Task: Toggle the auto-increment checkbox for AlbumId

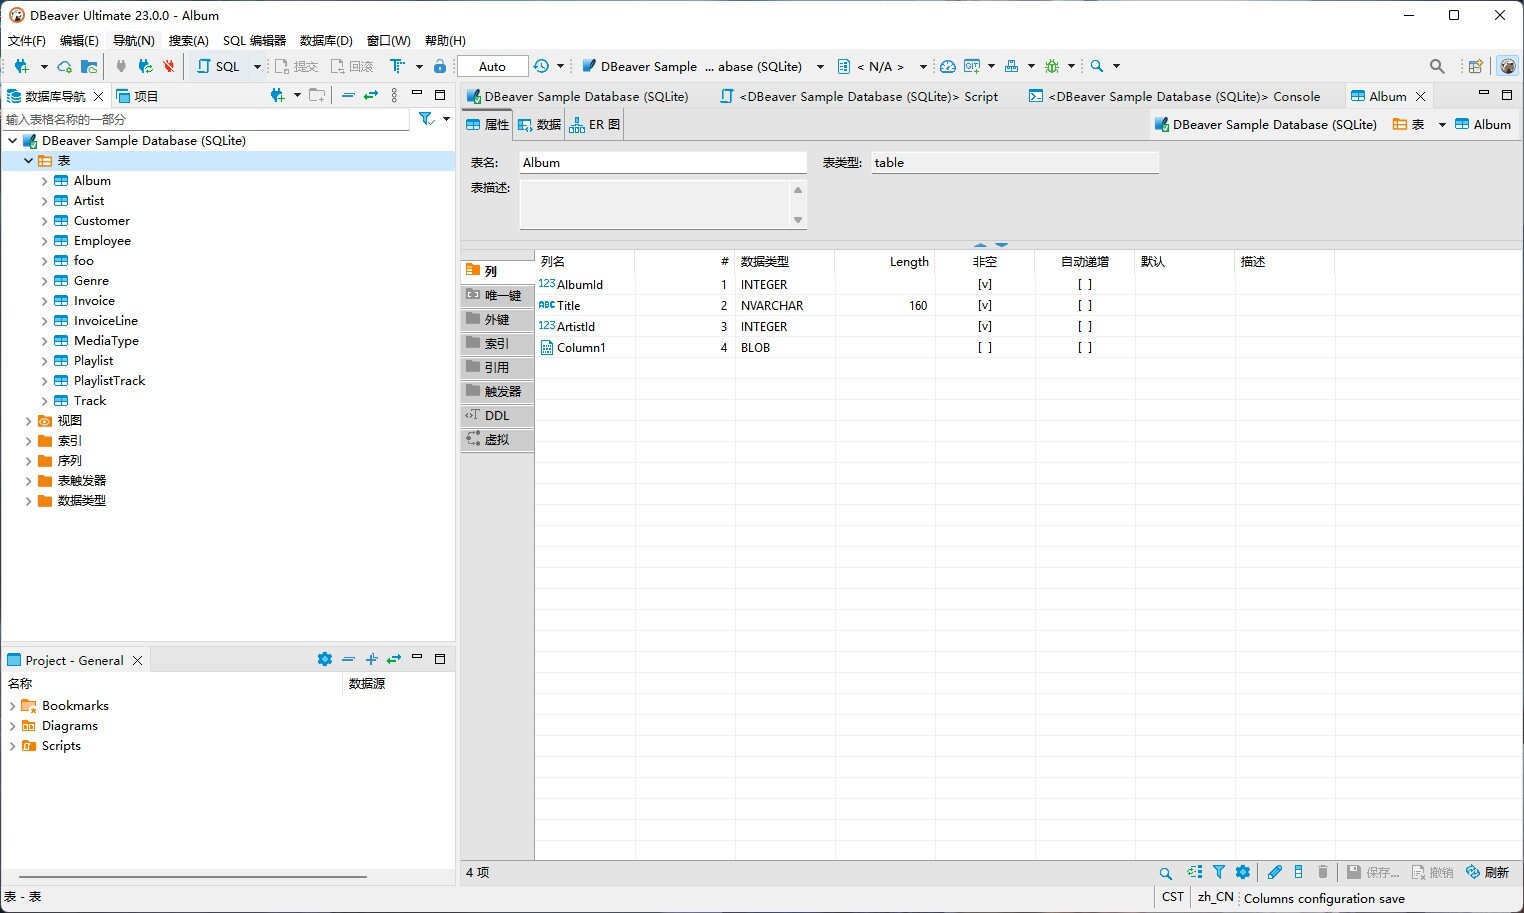Action: pyautogui.click(x=1085, y=285)
